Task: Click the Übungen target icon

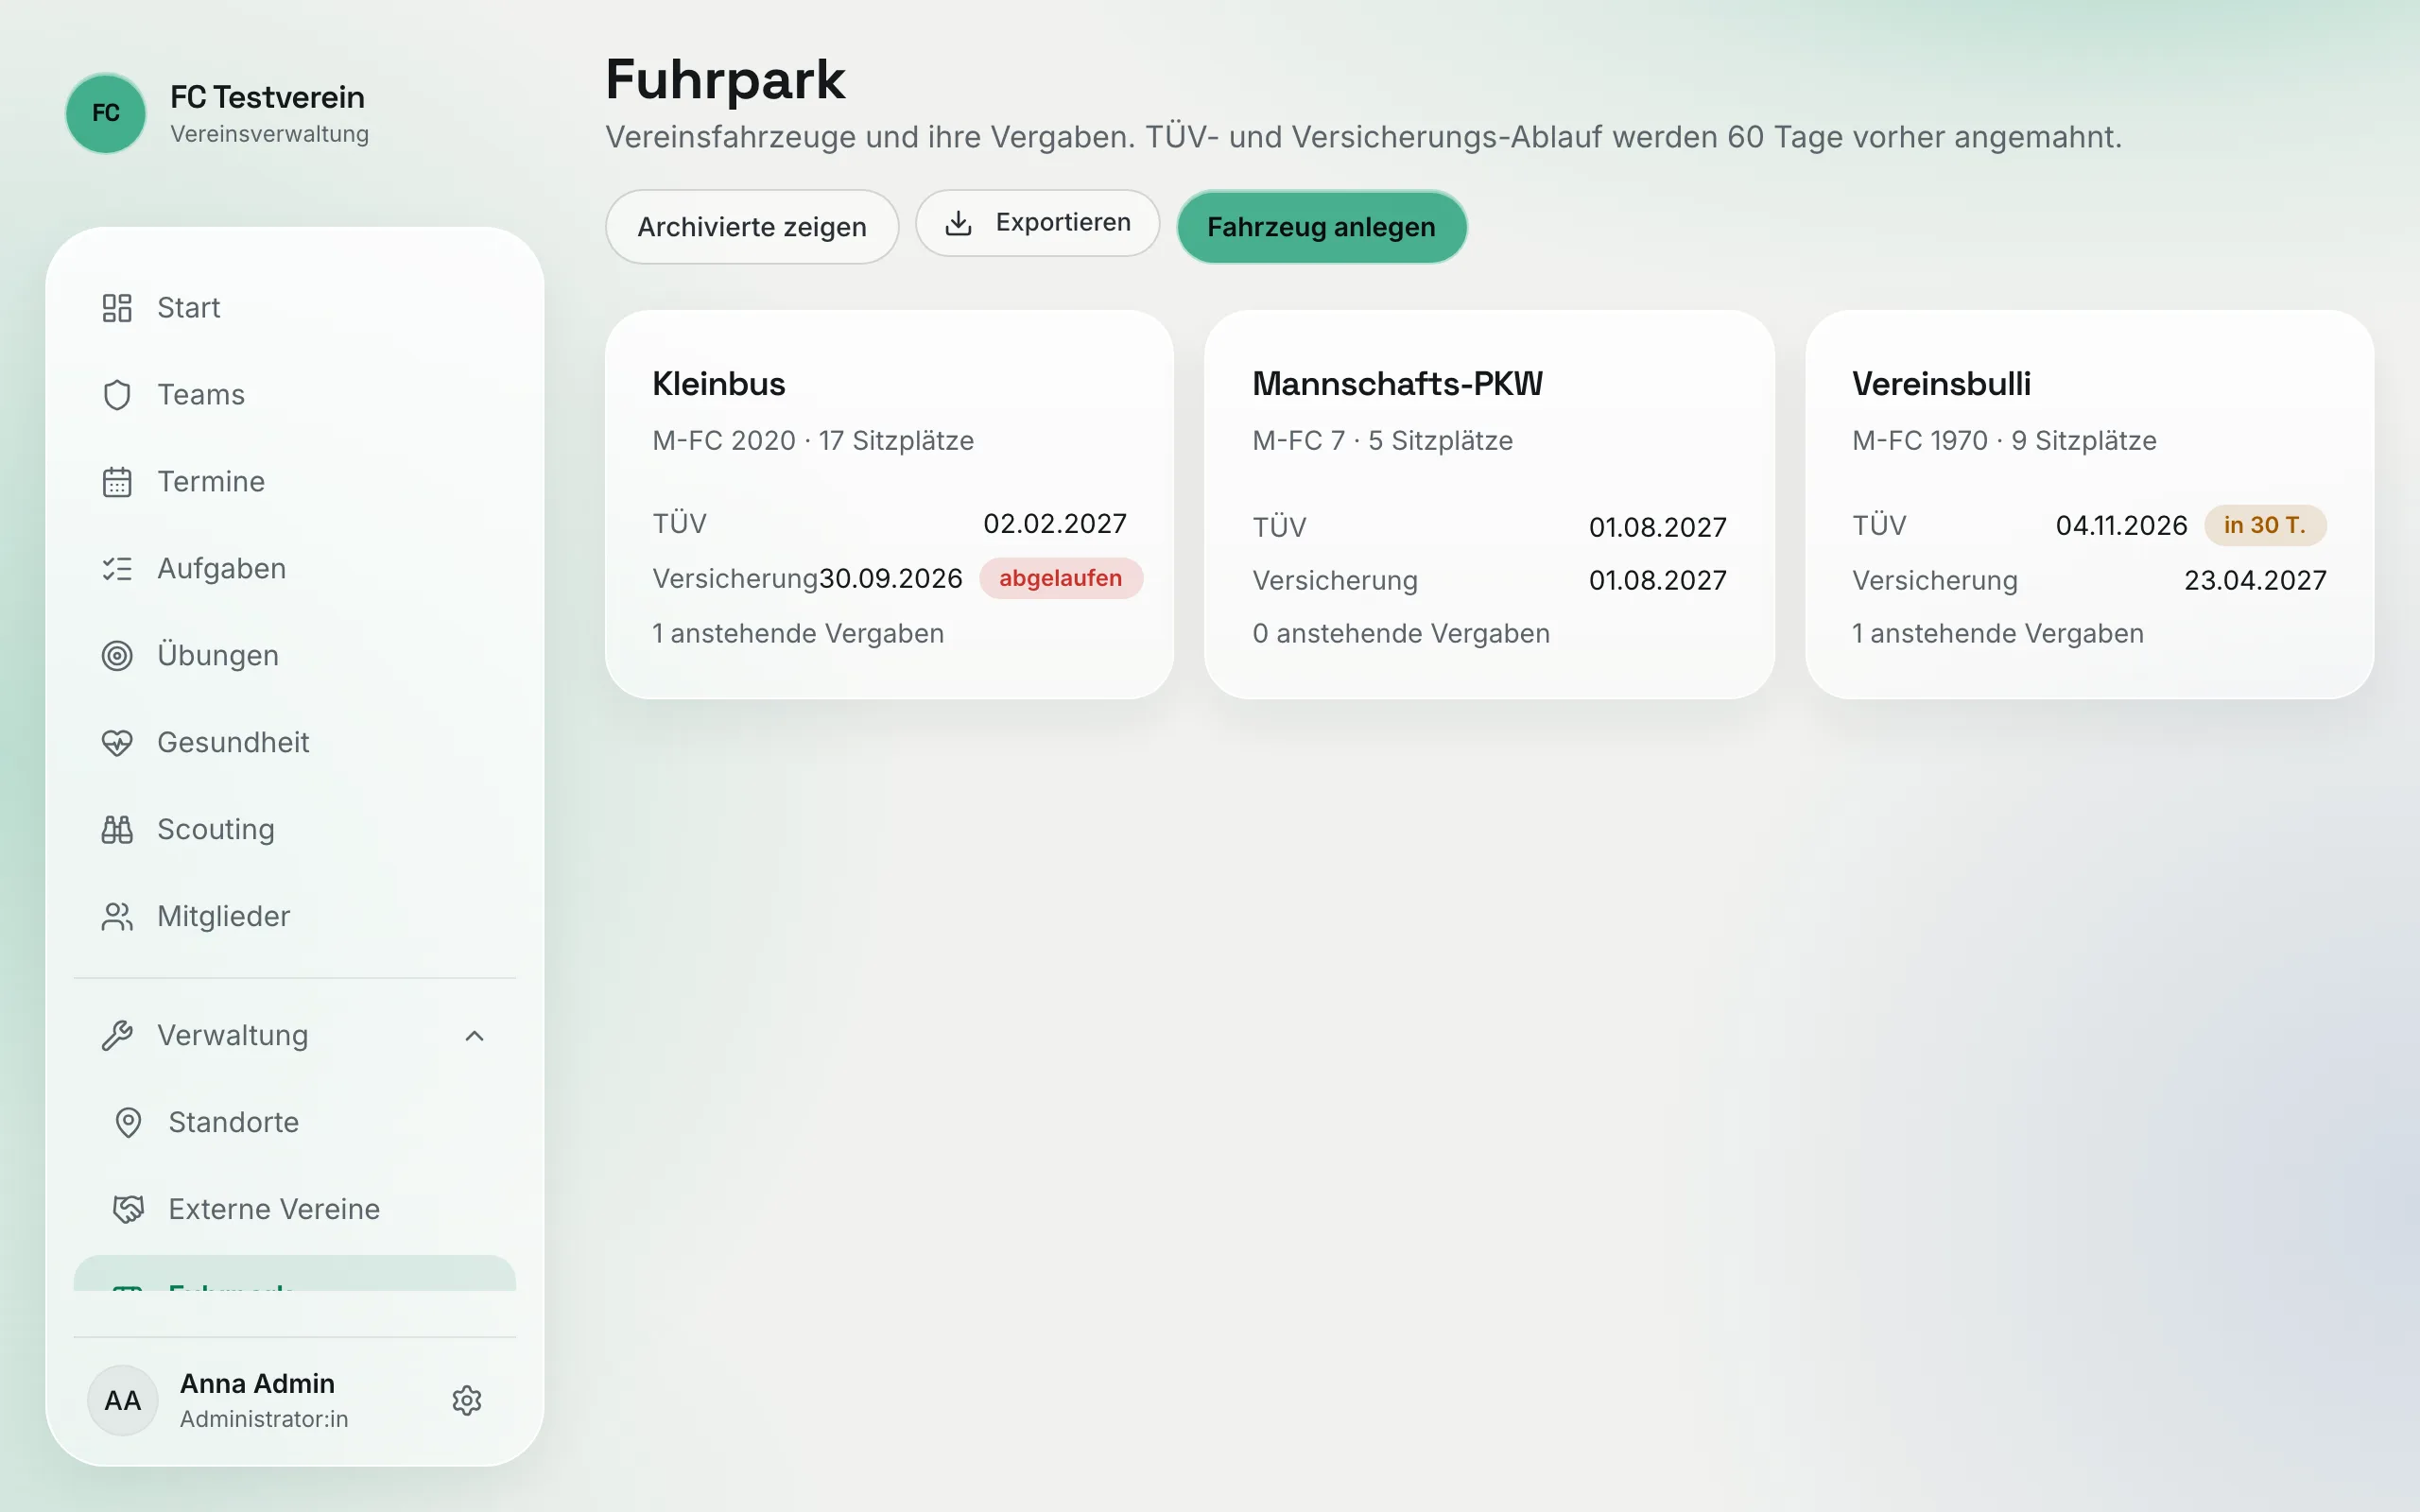Action: coord(117,656)
